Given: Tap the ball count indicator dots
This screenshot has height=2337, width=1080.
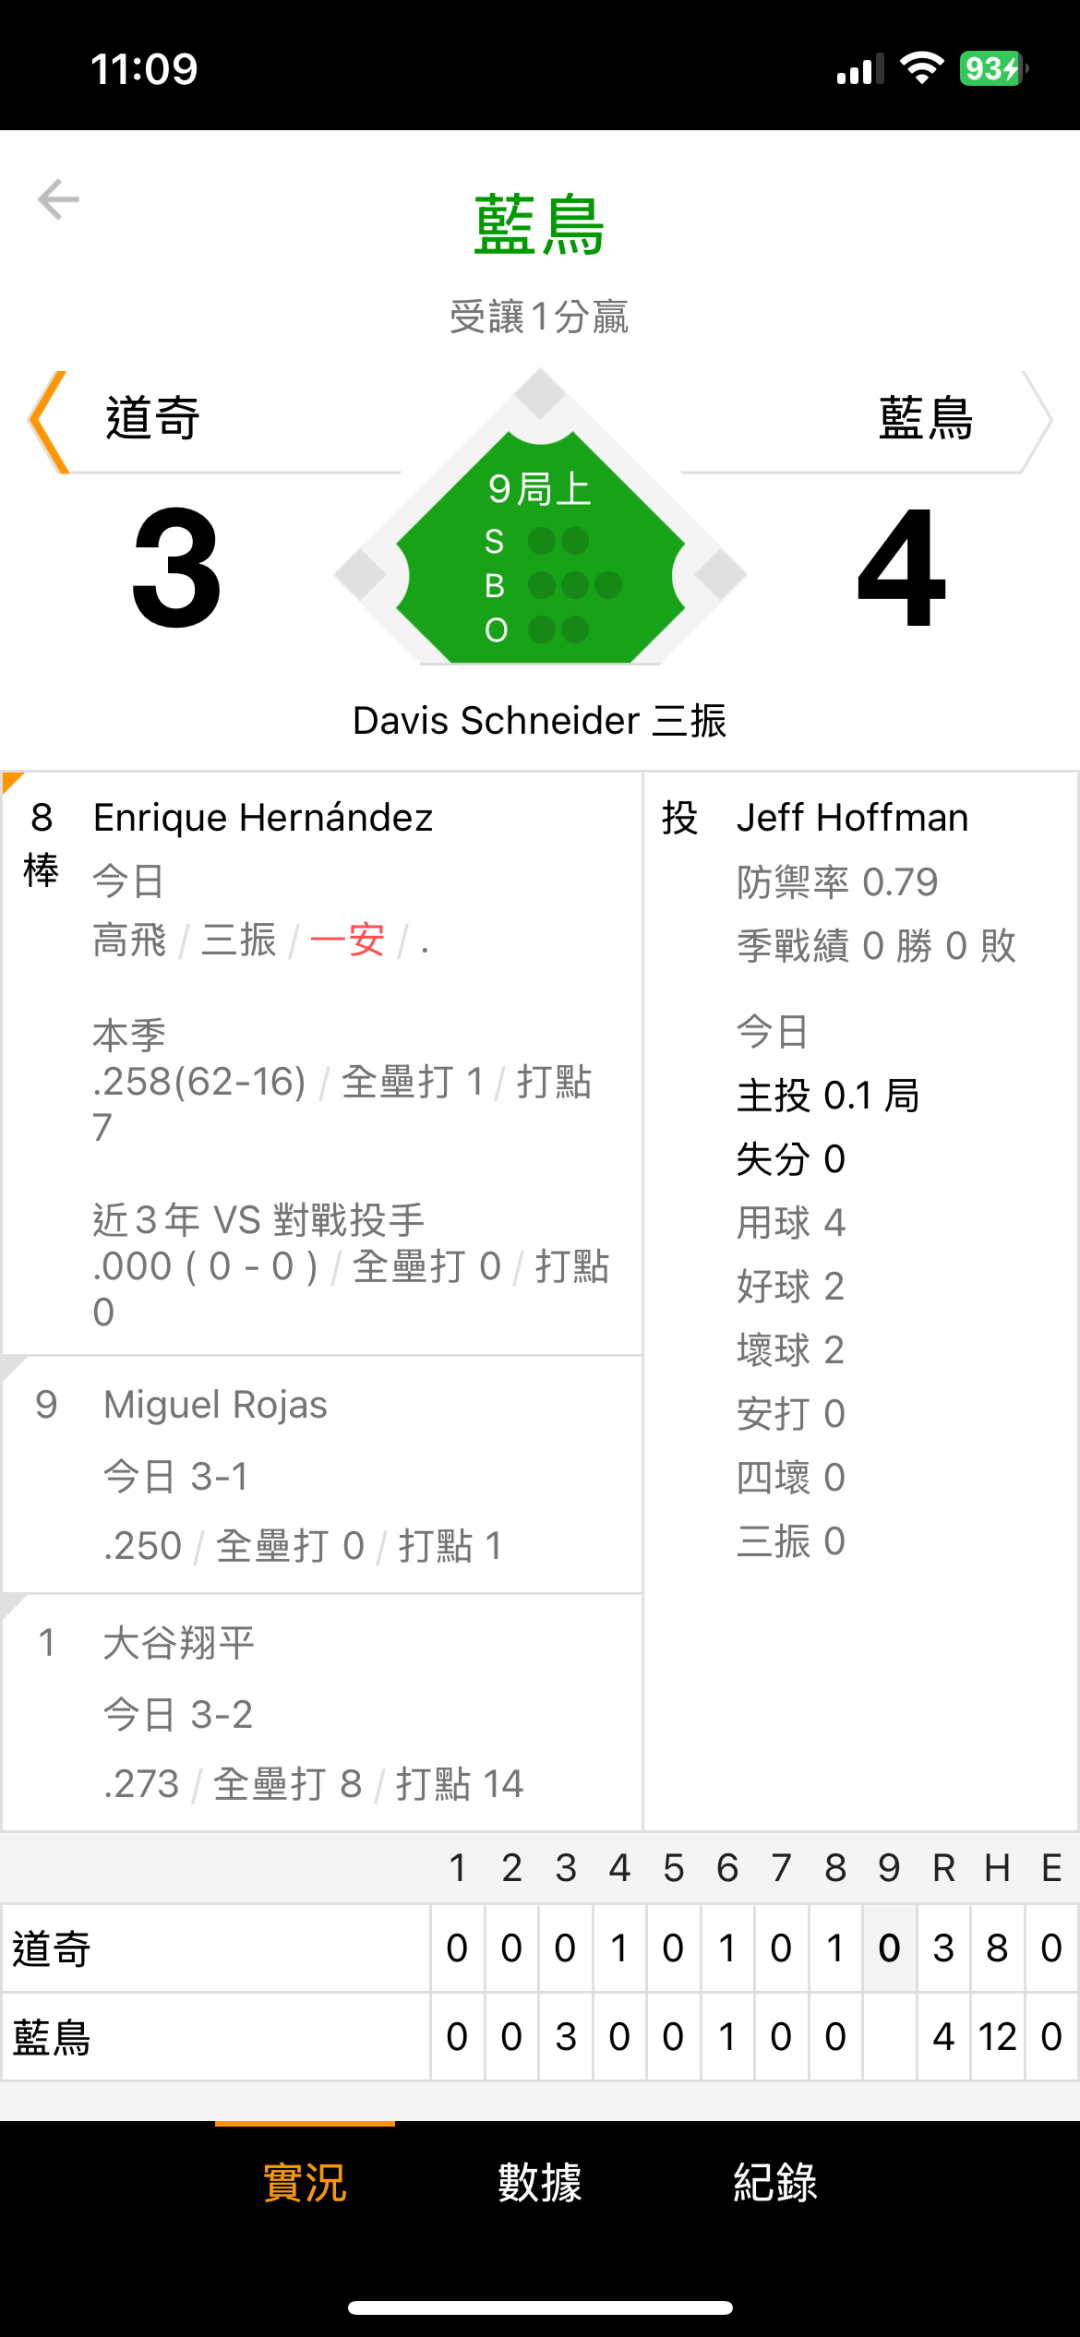Looking at the screenshot, I should coord(574,585).
